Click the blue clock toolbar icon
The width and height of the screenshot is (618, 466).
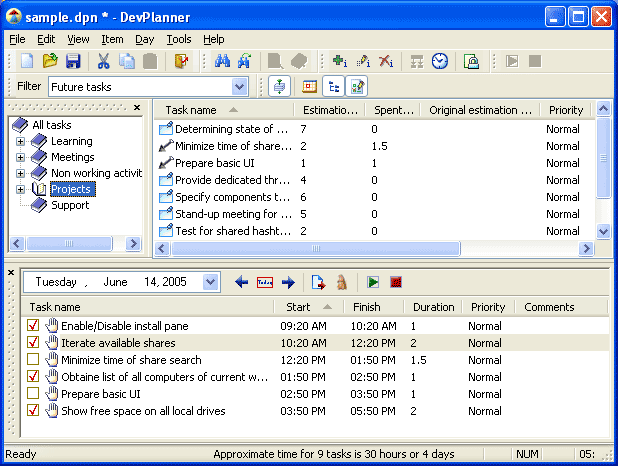click(440, 61)
